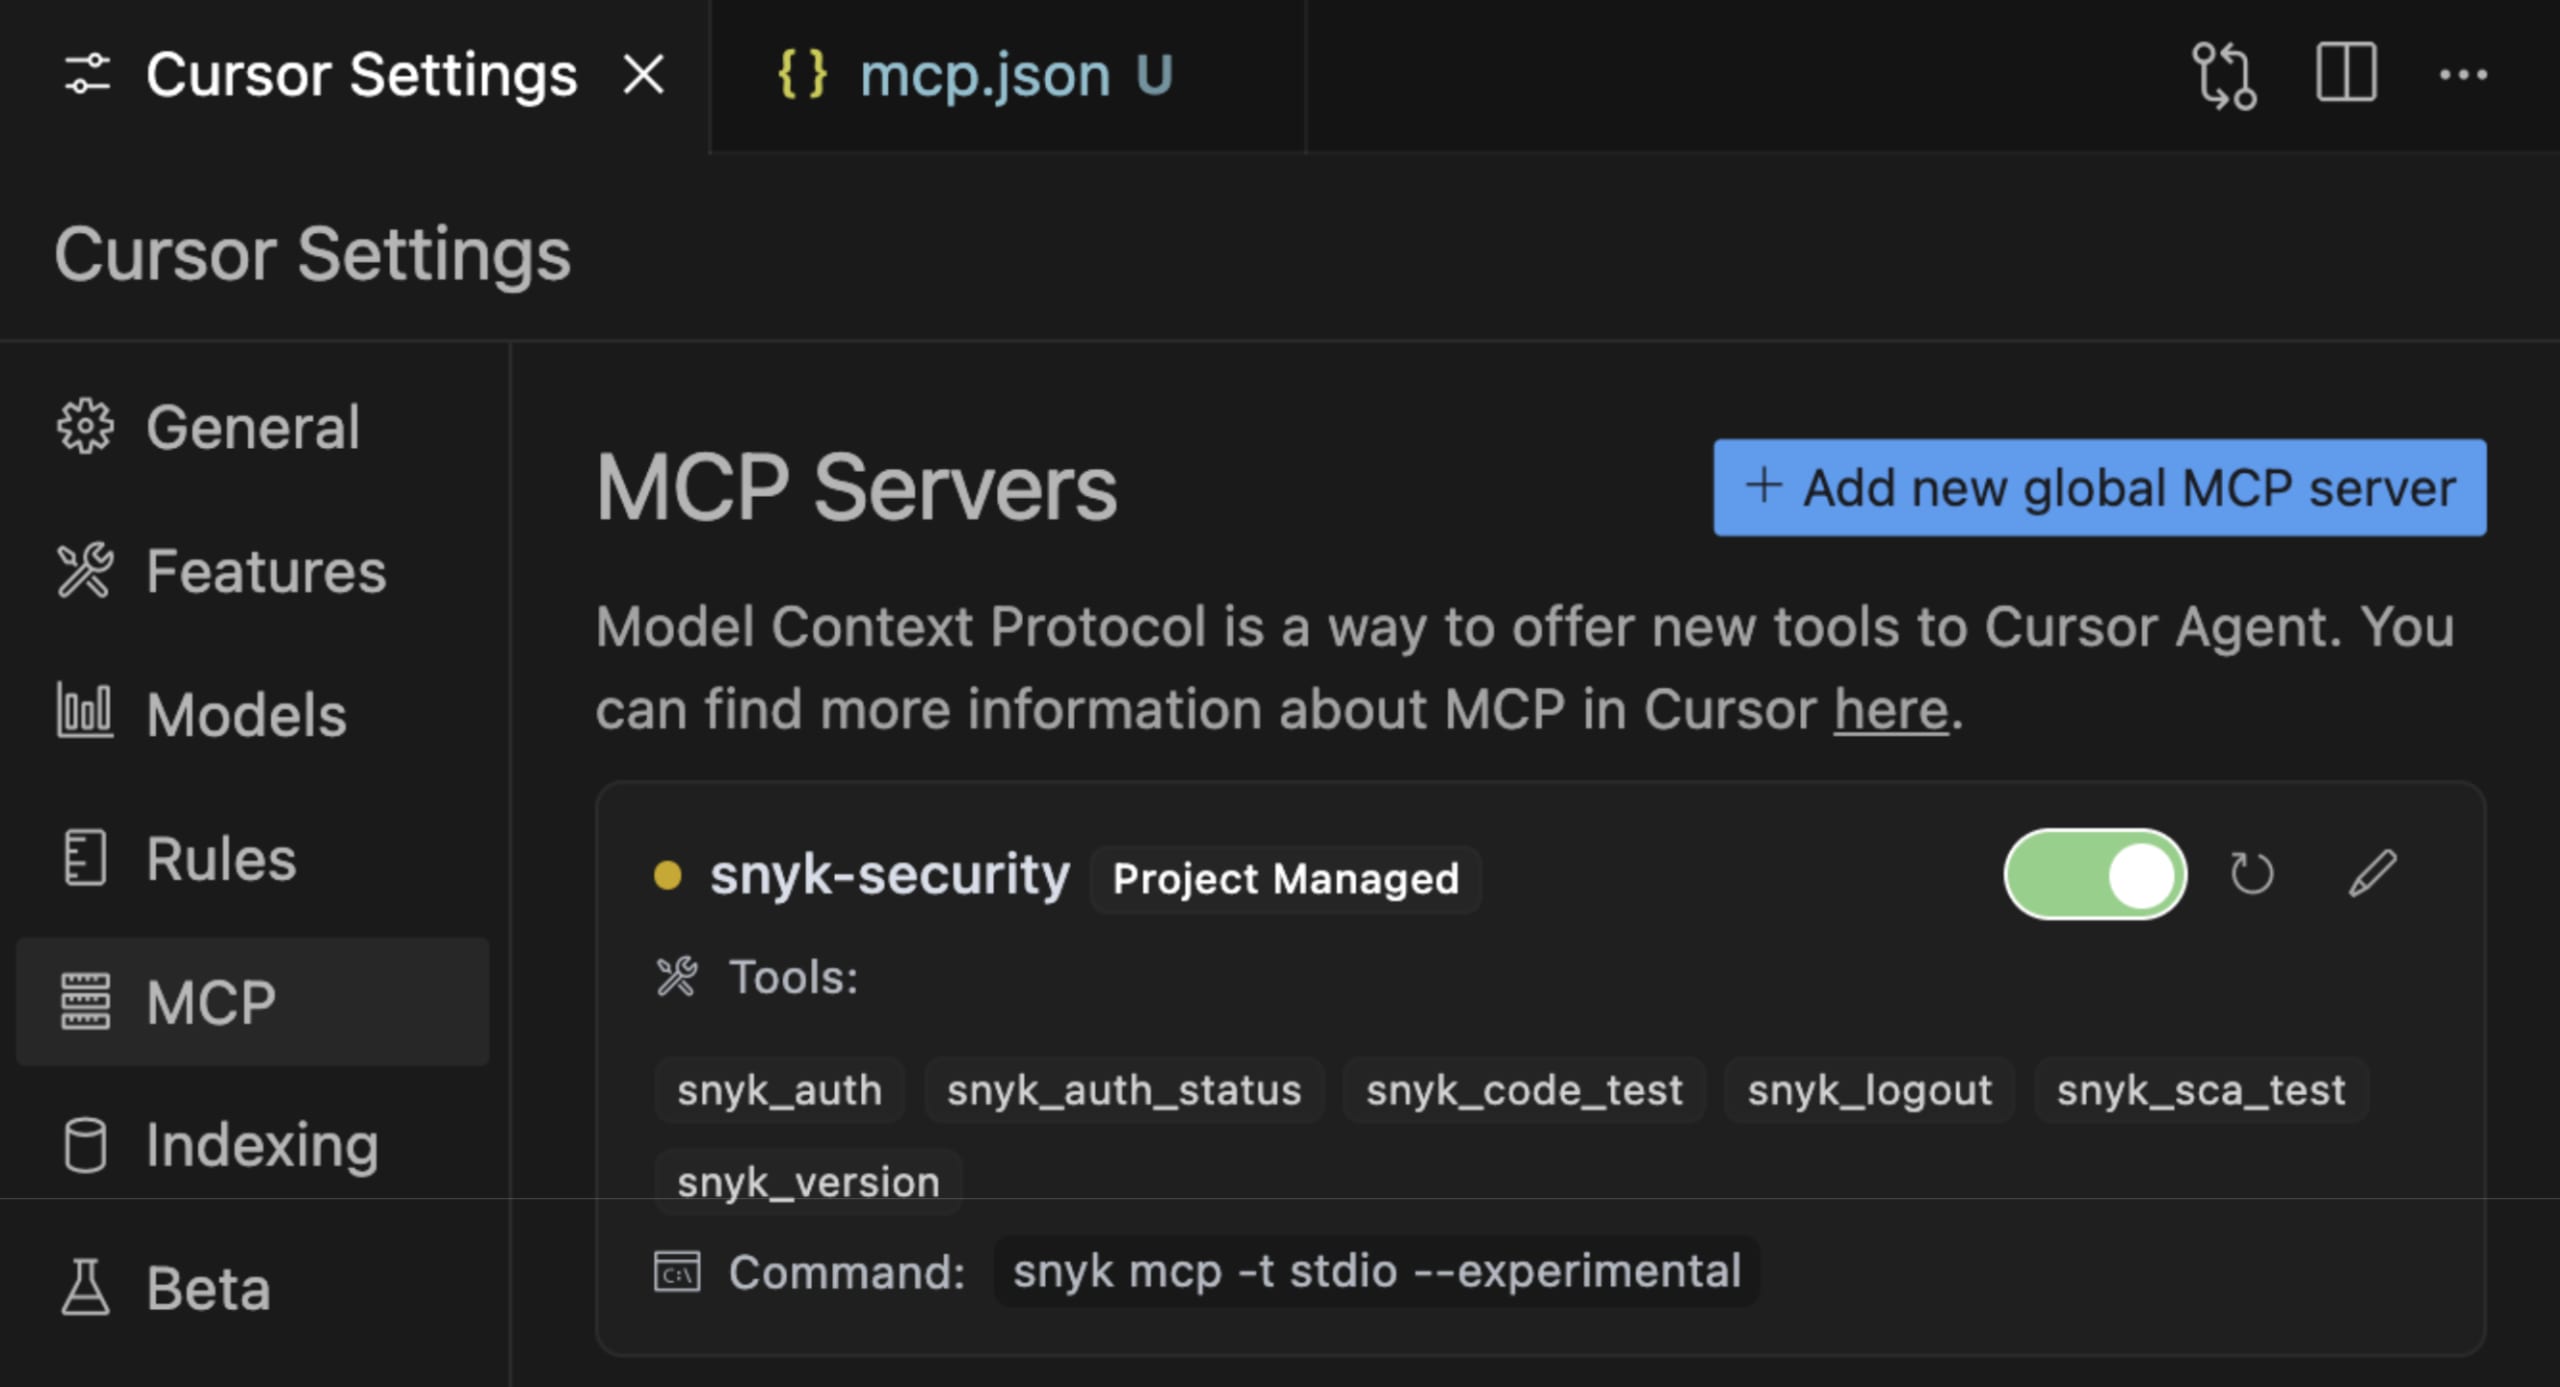Select the MCP settings section
Image resolution: width=2560 pixels, height=1387 pixels.
pos(252,1001)
